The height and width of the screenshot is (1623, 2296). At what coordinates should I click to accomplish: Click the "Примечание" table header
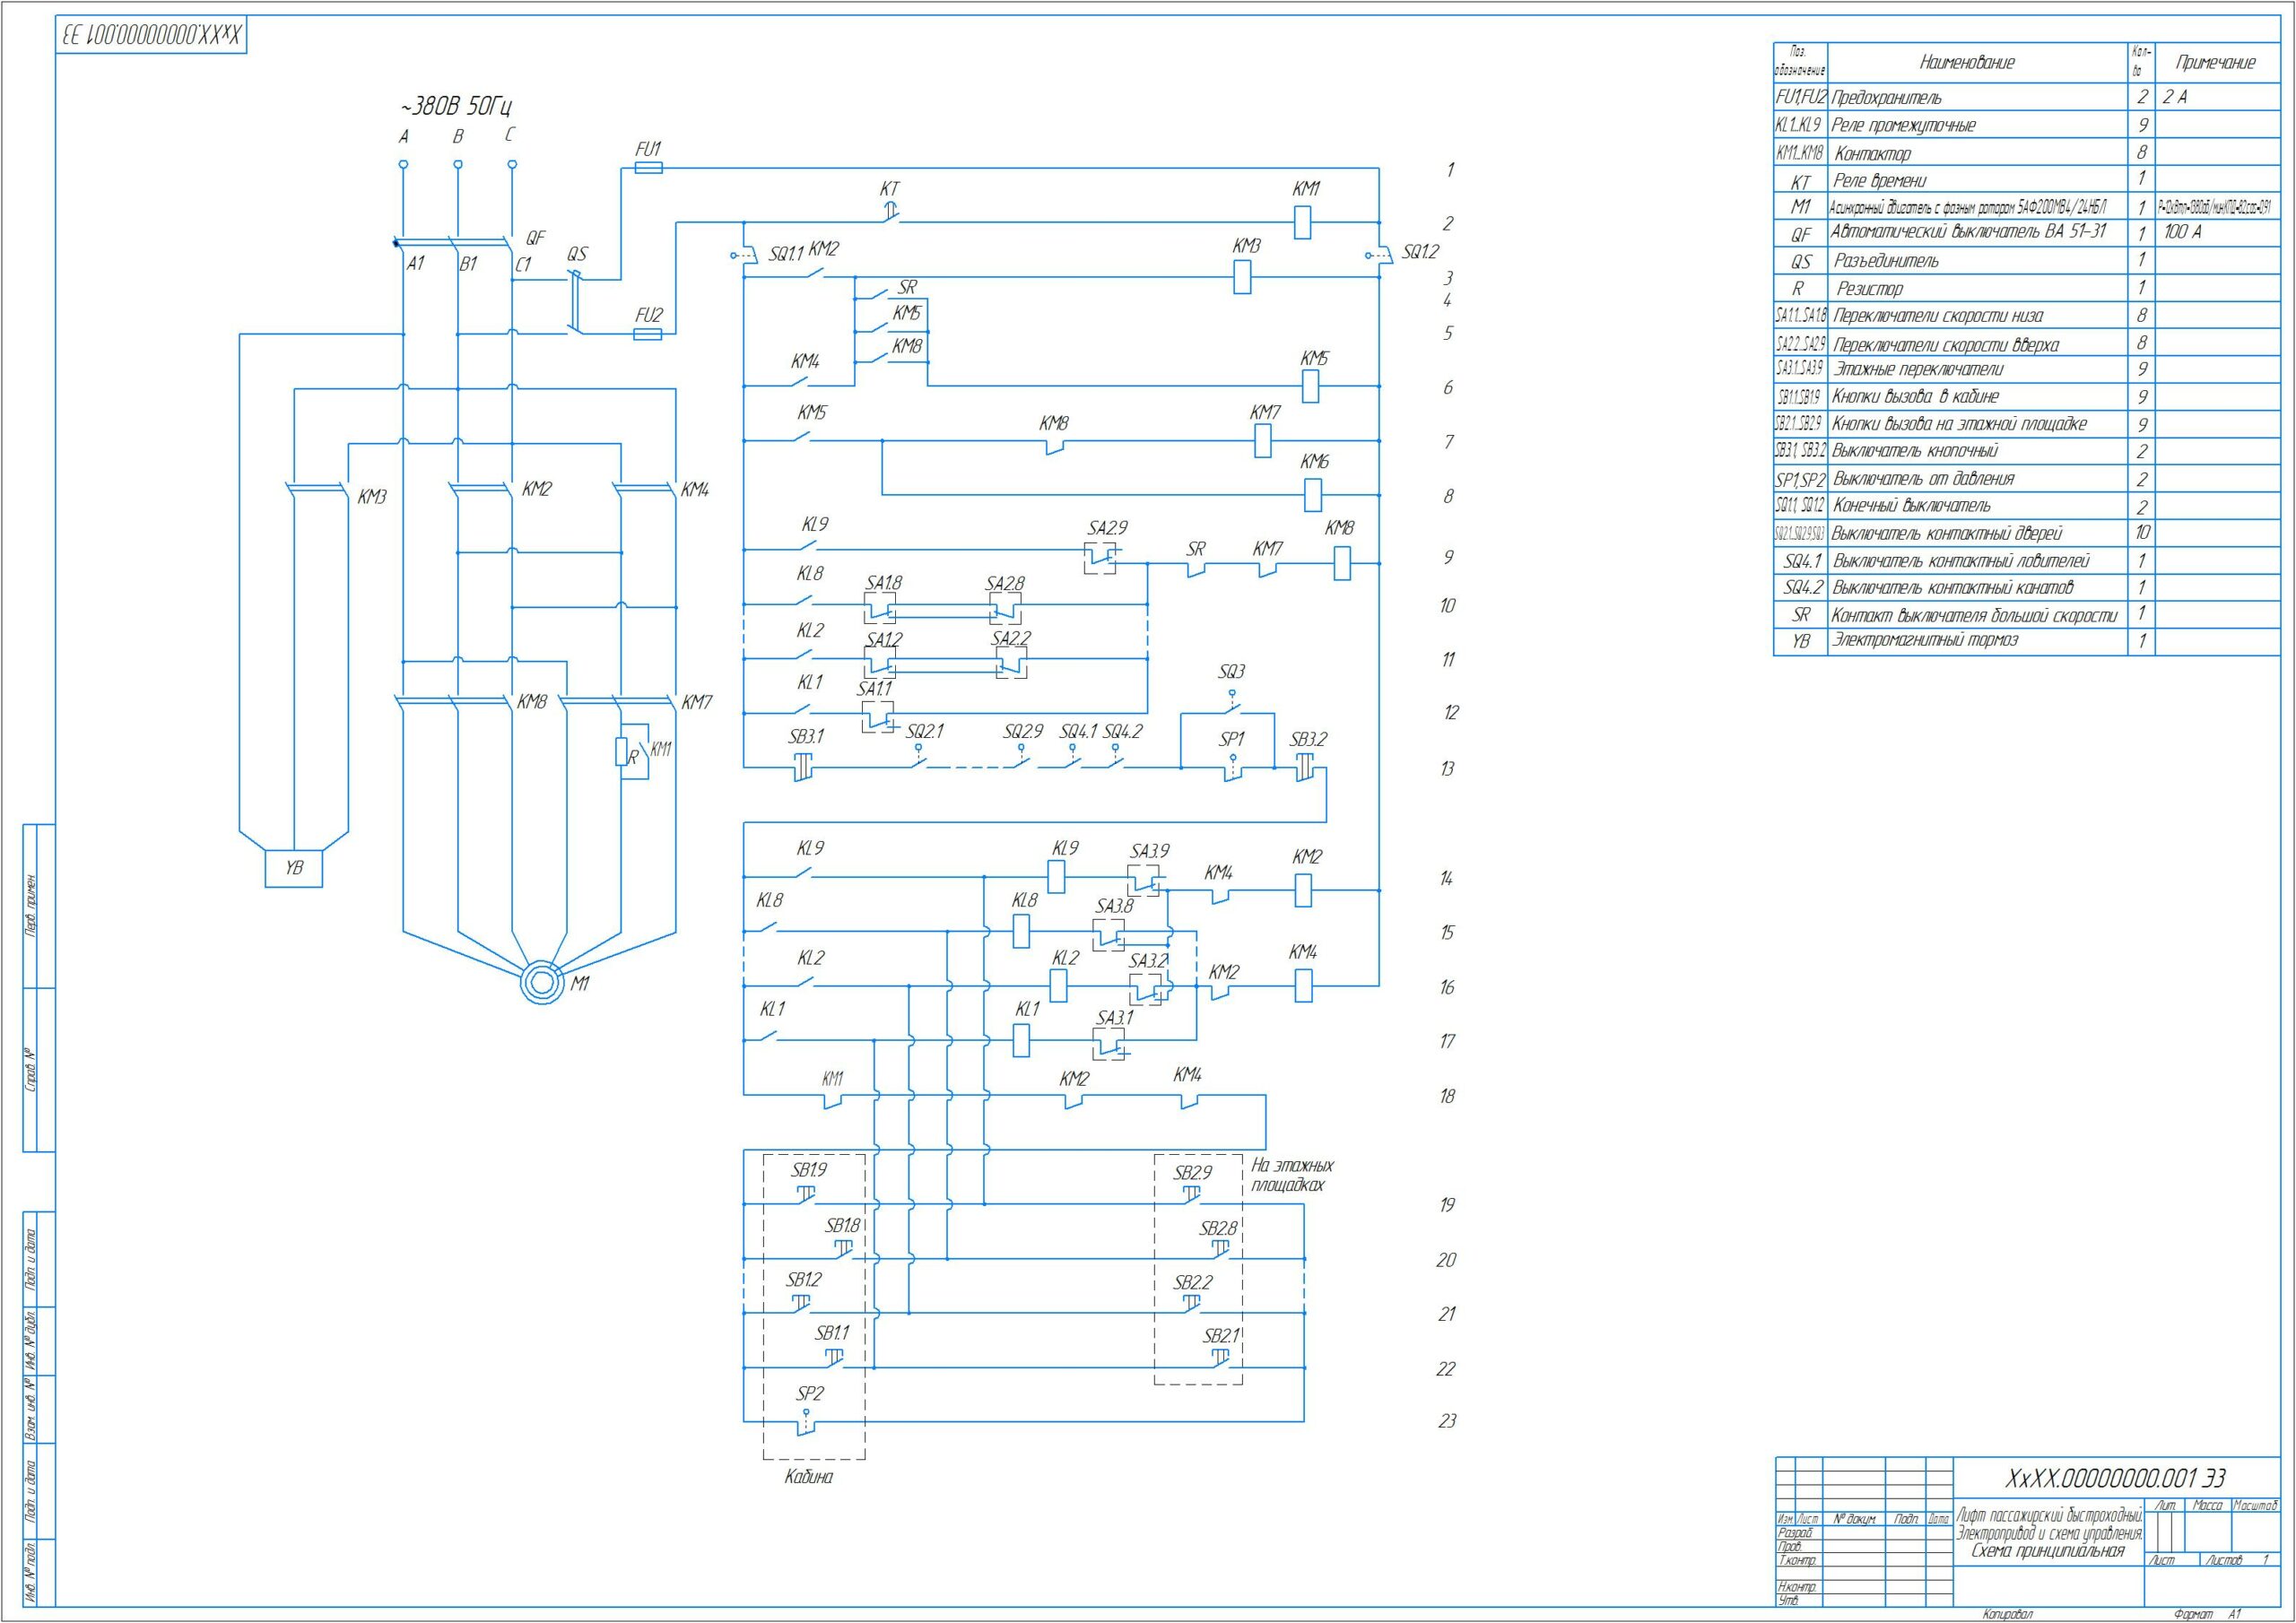coord(2216,62)
